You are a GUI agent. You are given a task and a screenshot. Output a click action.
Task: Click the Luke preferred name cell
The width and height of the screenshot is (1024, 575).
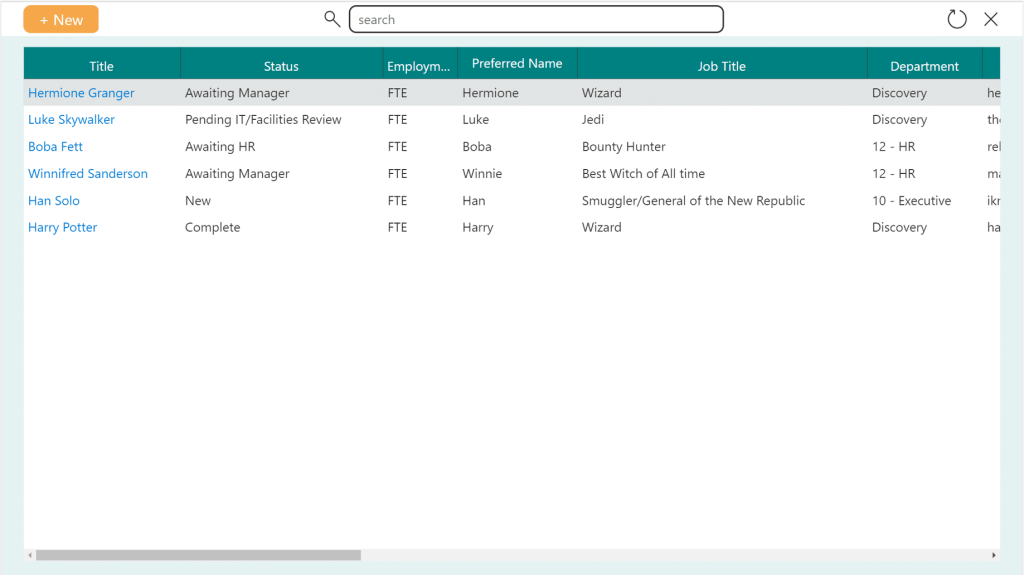[x=475, y=120]
